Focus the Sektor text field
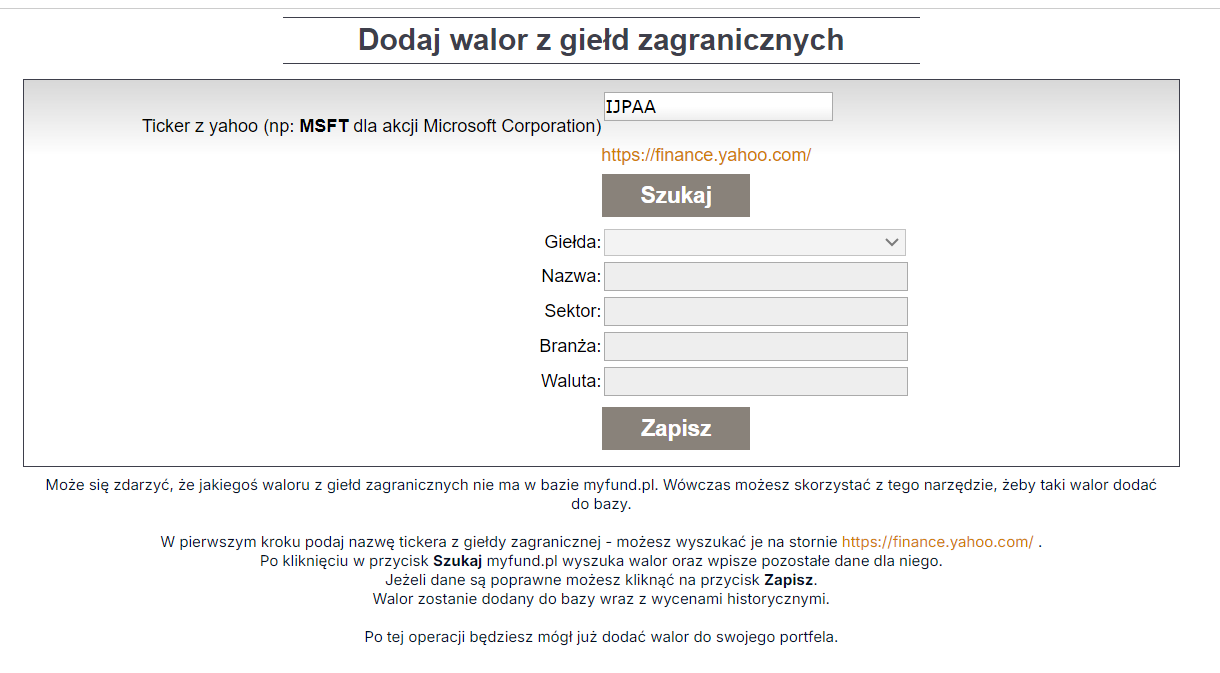This screenshot has width=1220, height=673. click(x=756, y=311)
